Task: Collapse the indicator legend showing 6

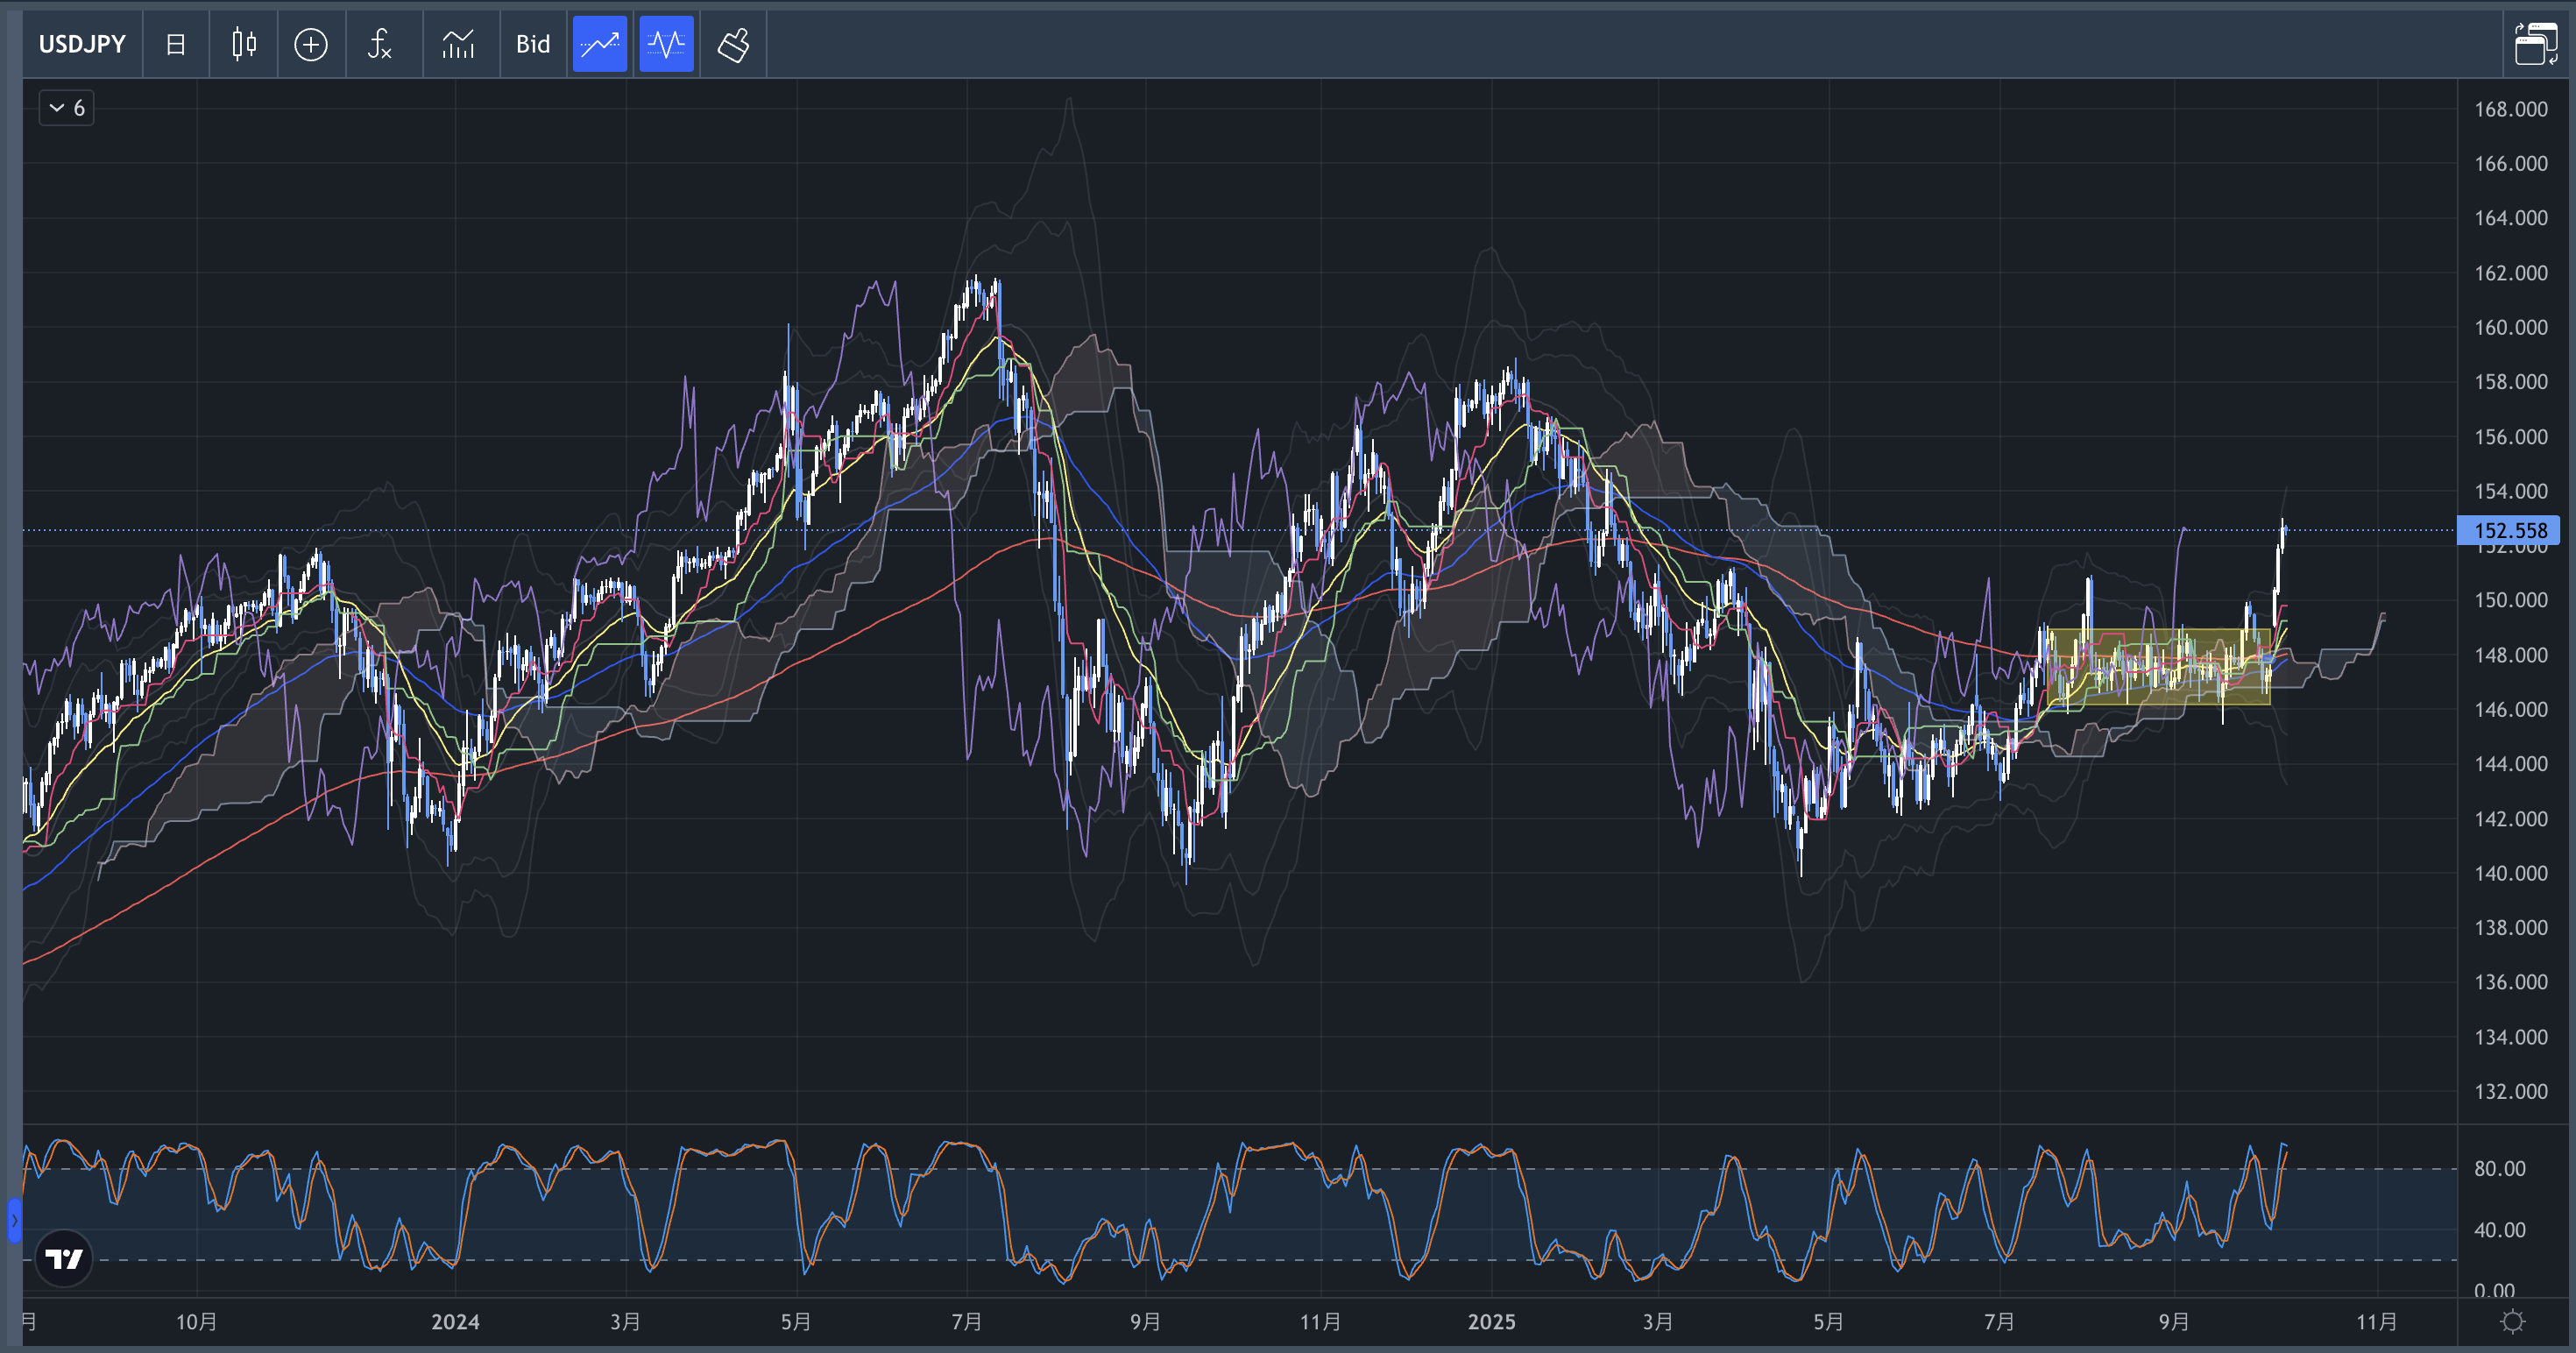Action: 66,108
